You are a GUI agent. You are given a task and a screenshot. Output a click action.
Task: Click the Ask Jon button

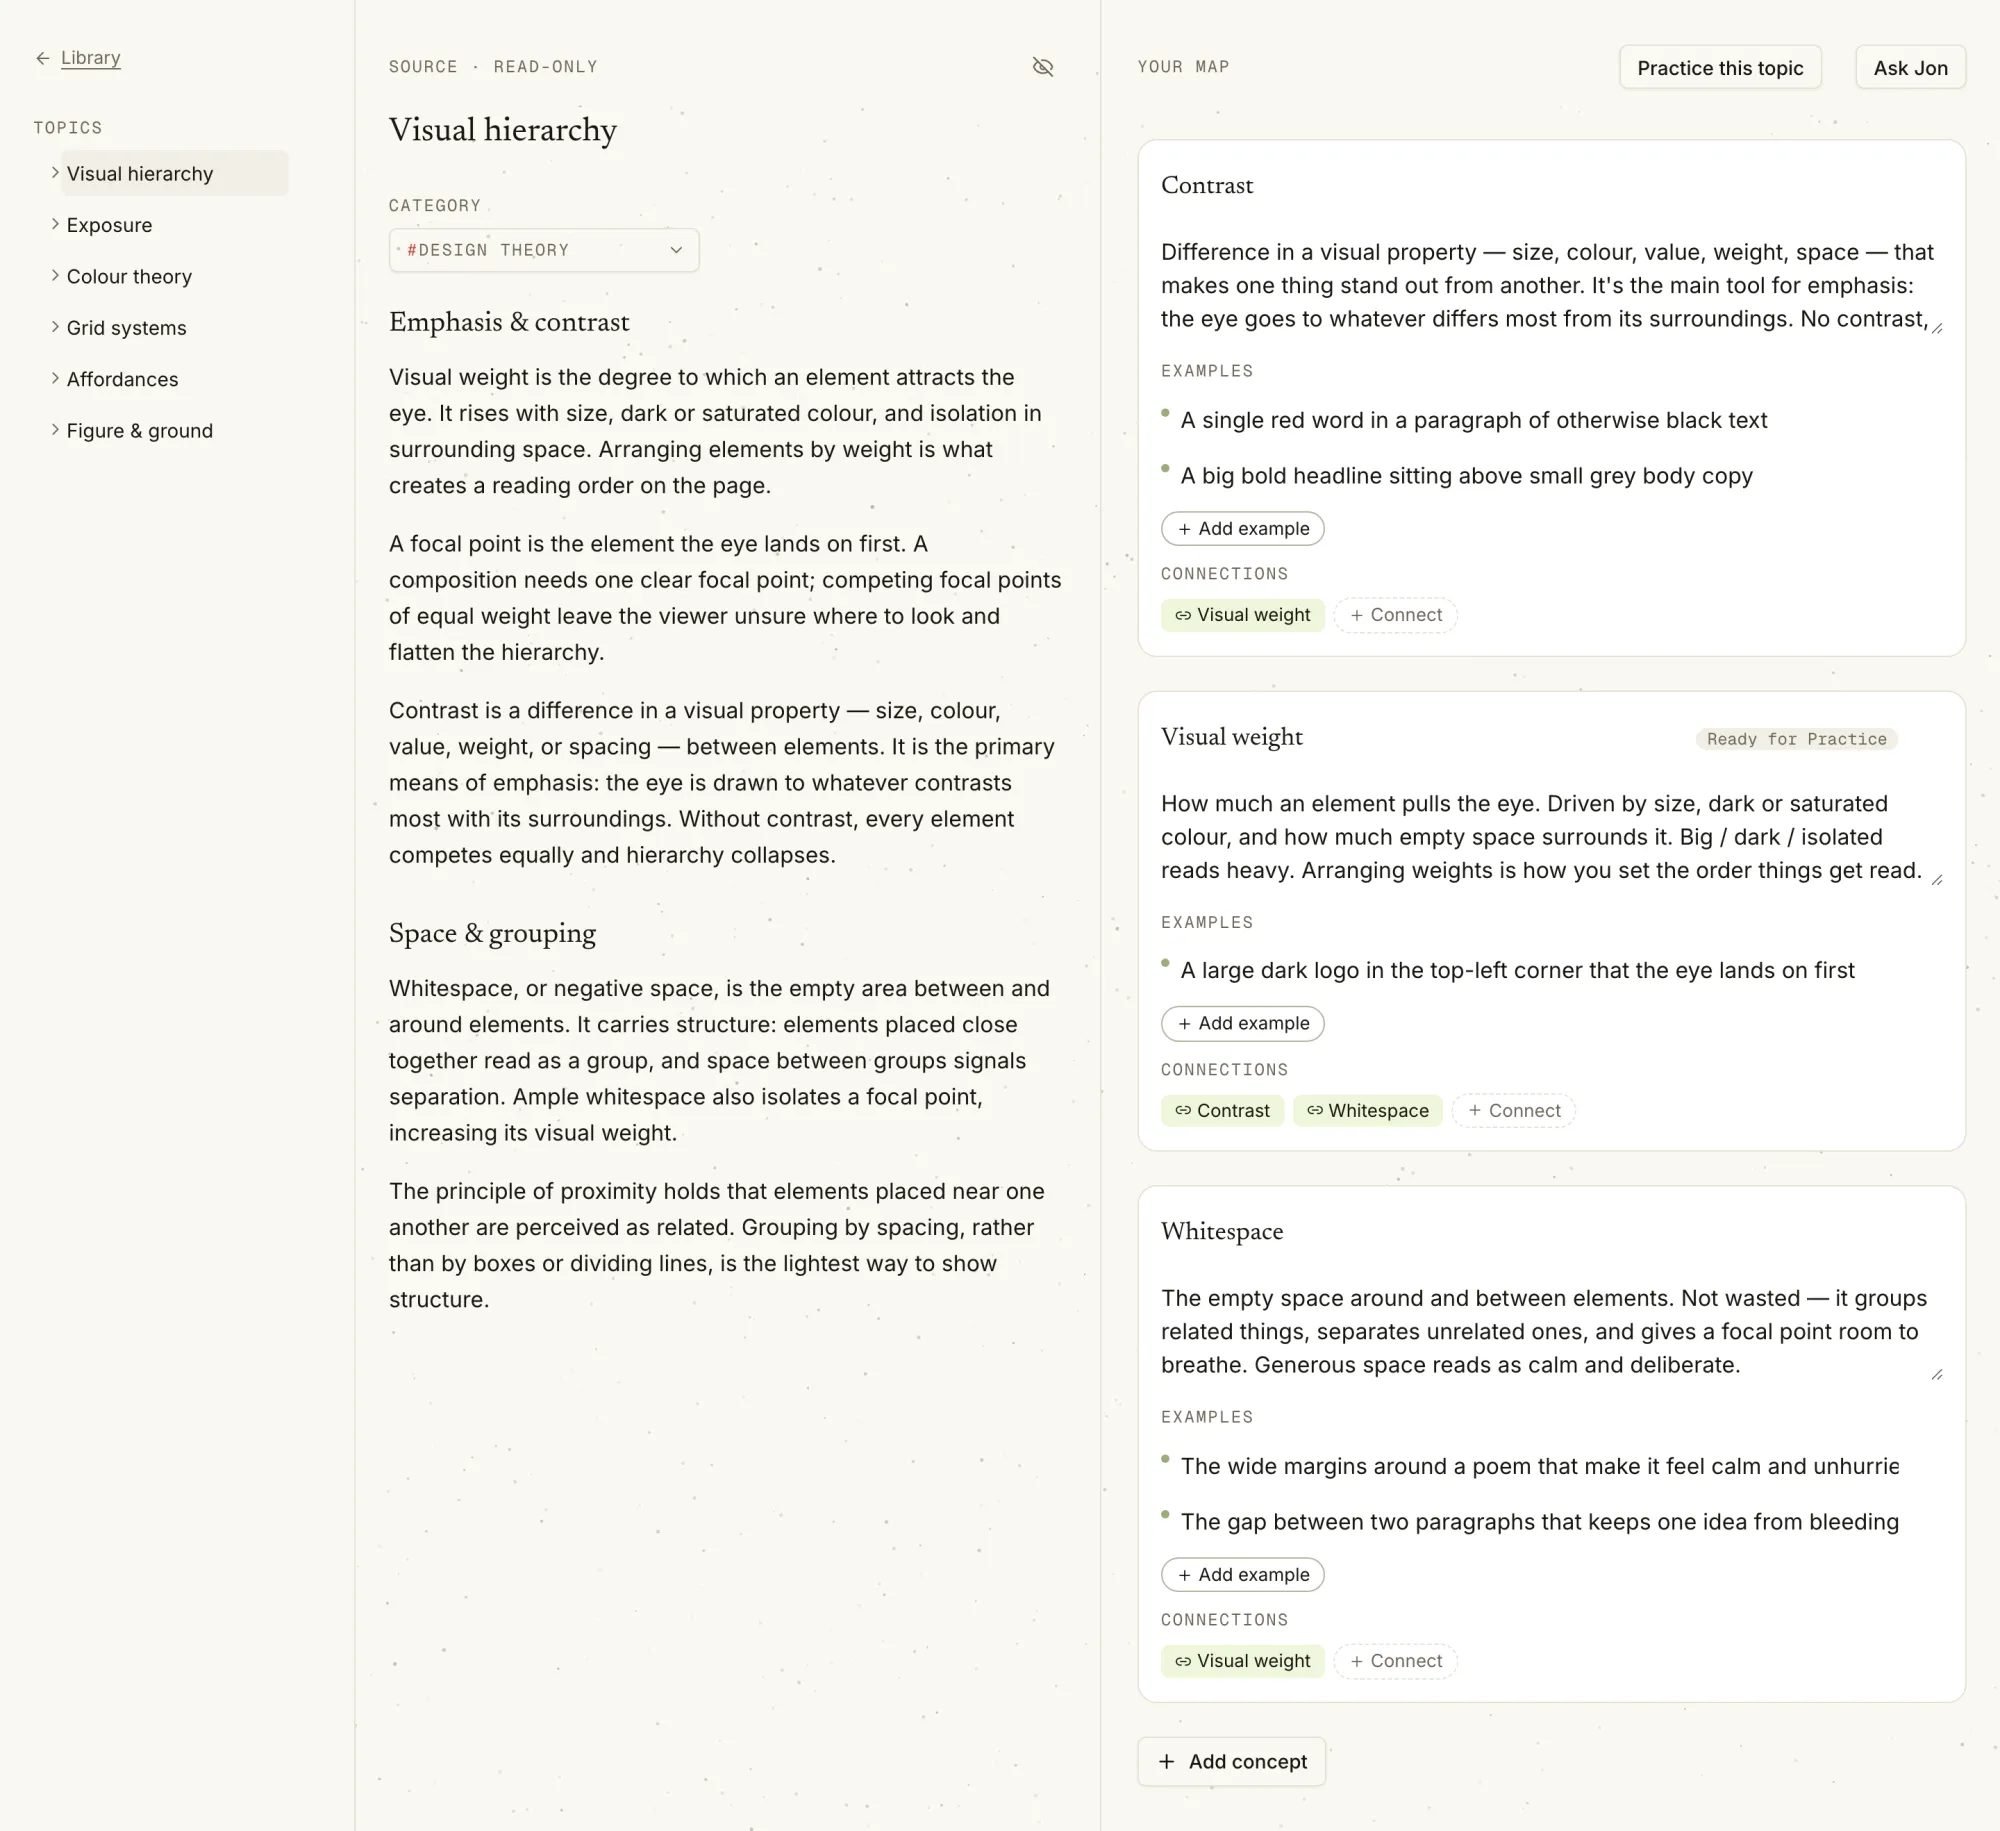tap(1910, 68)
